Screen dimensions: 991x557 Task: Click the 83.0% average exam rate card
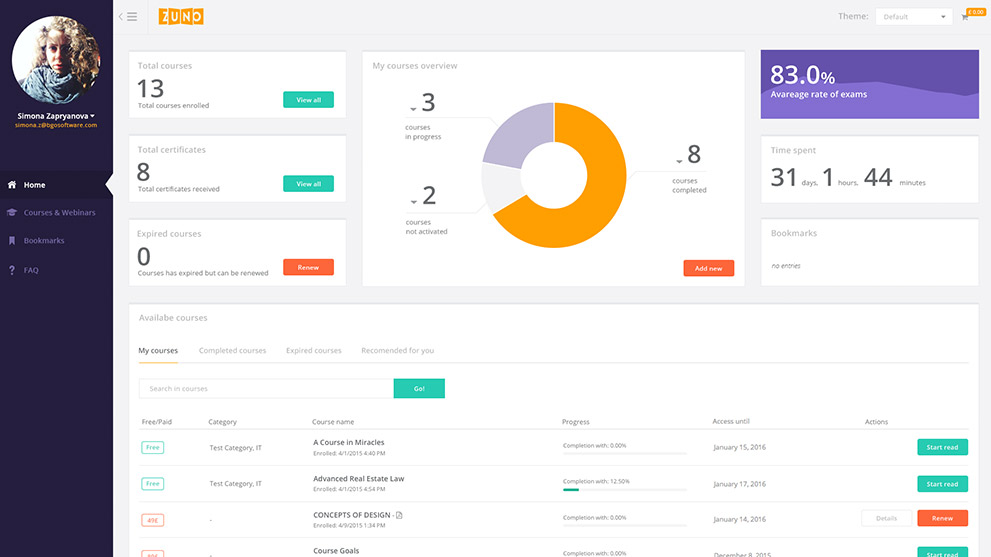[x=870, y=84]
